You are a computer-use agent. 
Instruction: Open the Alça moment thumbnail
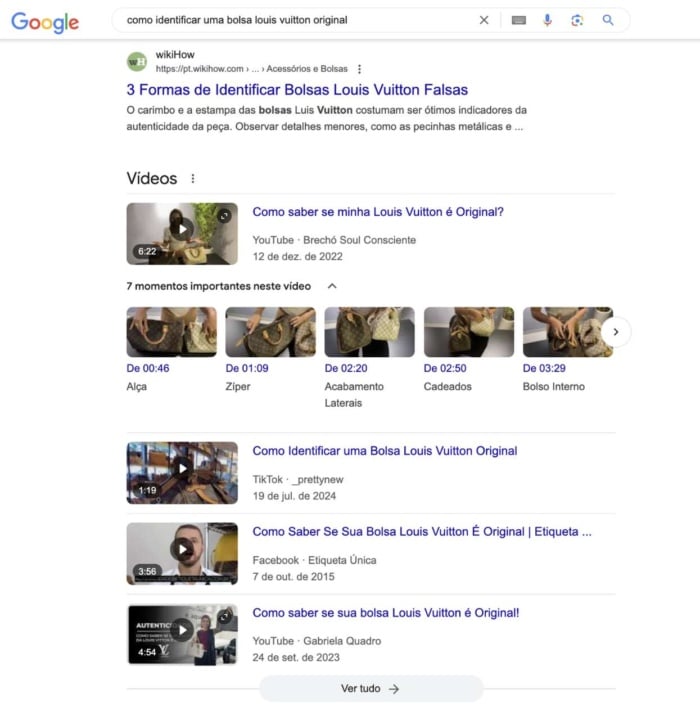172,332
